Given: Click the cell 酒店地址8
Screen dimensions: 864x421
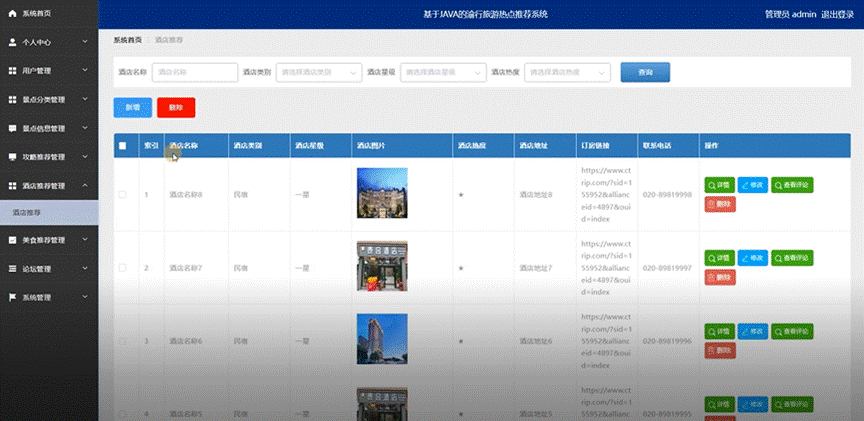Looking at the screenshot, I should (536, 195).
